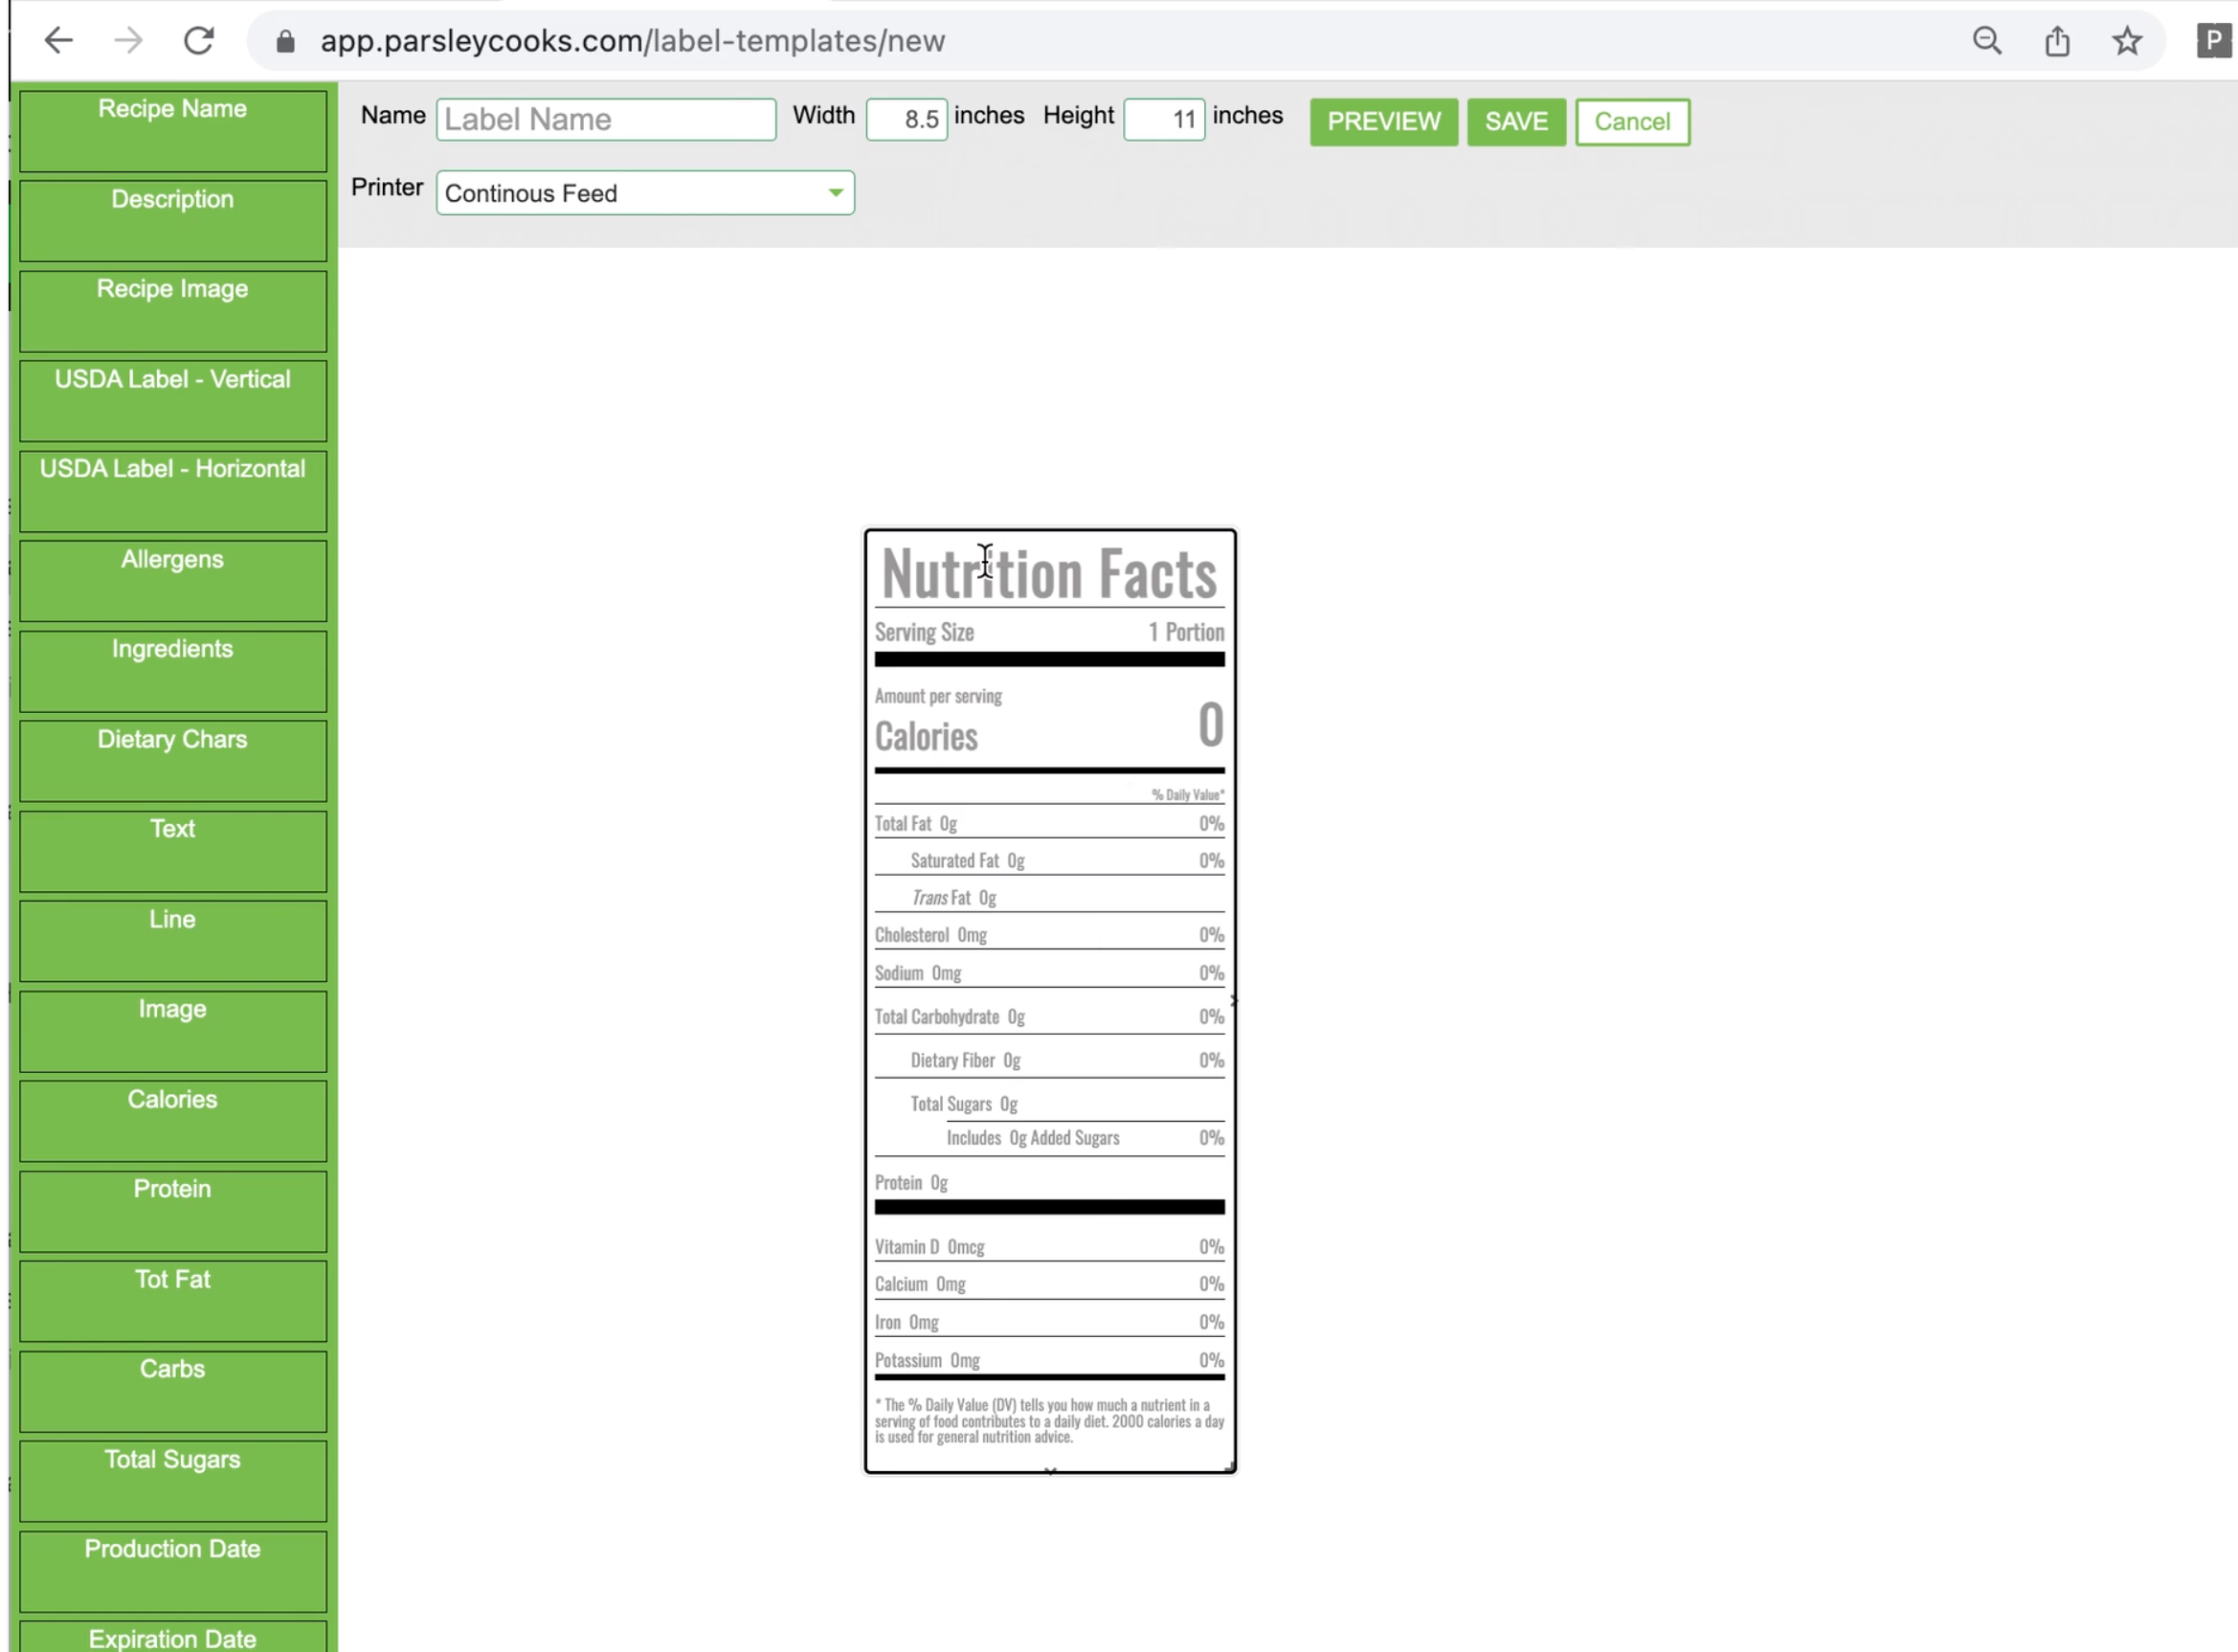Image resolution: width=2238 pixels, height=1652 pixels.
Task: Open the Continous Feed printer dropdown
Action: pos(645,193)
